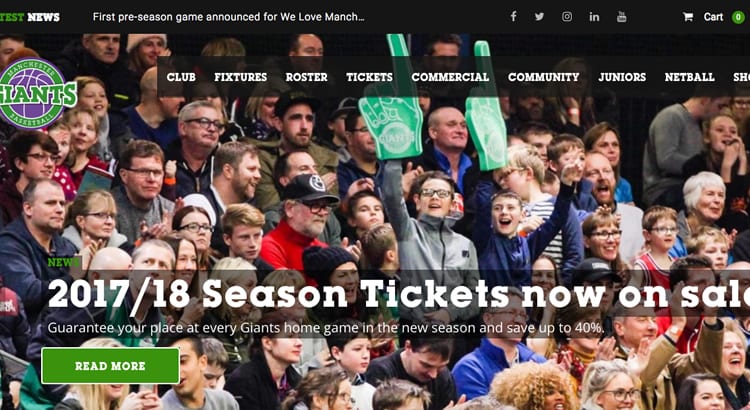The image size is (750, 410).
Task: Open the Twitter social icon
Action: pos(540,17)
